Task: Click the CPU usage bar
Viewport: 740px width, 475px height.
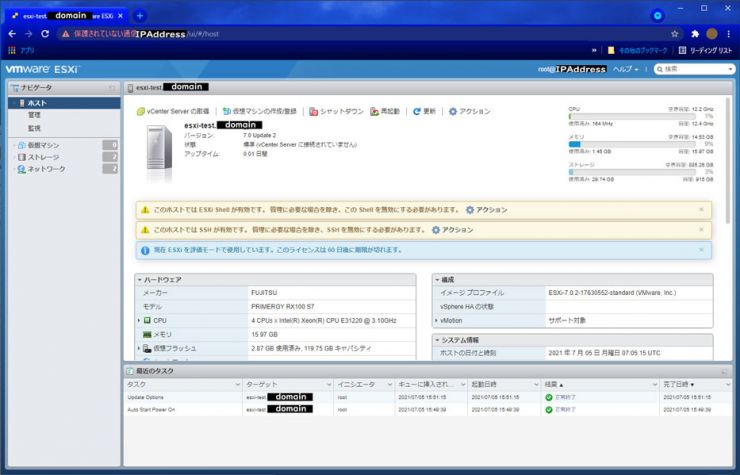Action: 632,116
